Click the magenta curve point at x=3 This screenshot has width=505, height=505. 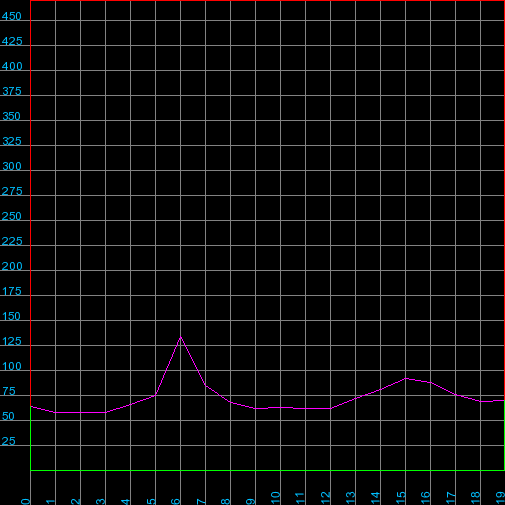(106, 412)
